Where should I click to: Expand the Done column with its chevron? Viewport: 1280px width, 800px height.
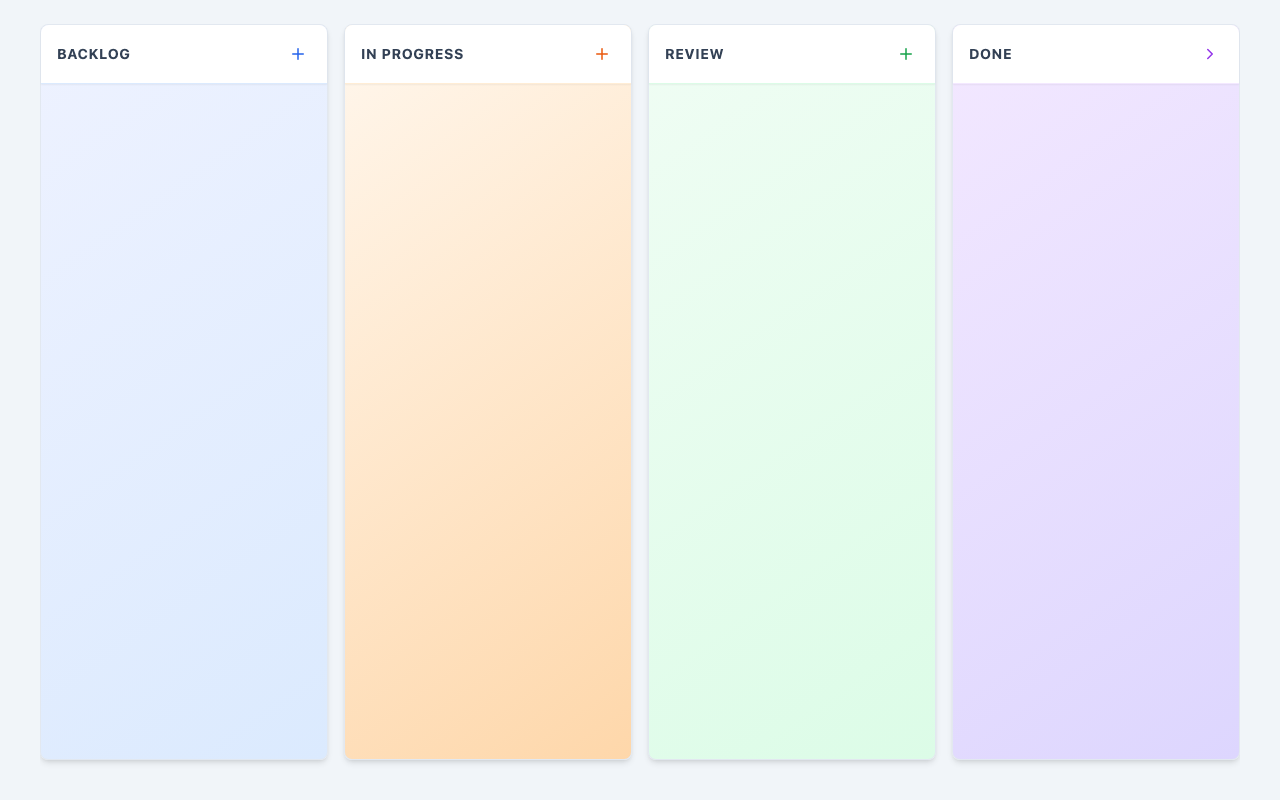coord(1210,54)
